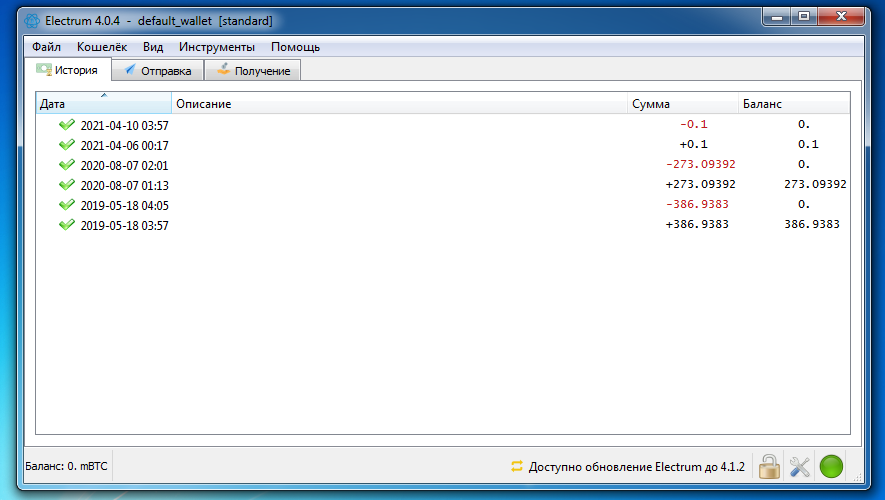Viewport: 885px width, 500px height.
Task: Select the -386.9383 transaction row
Action: tap(400, 205)
